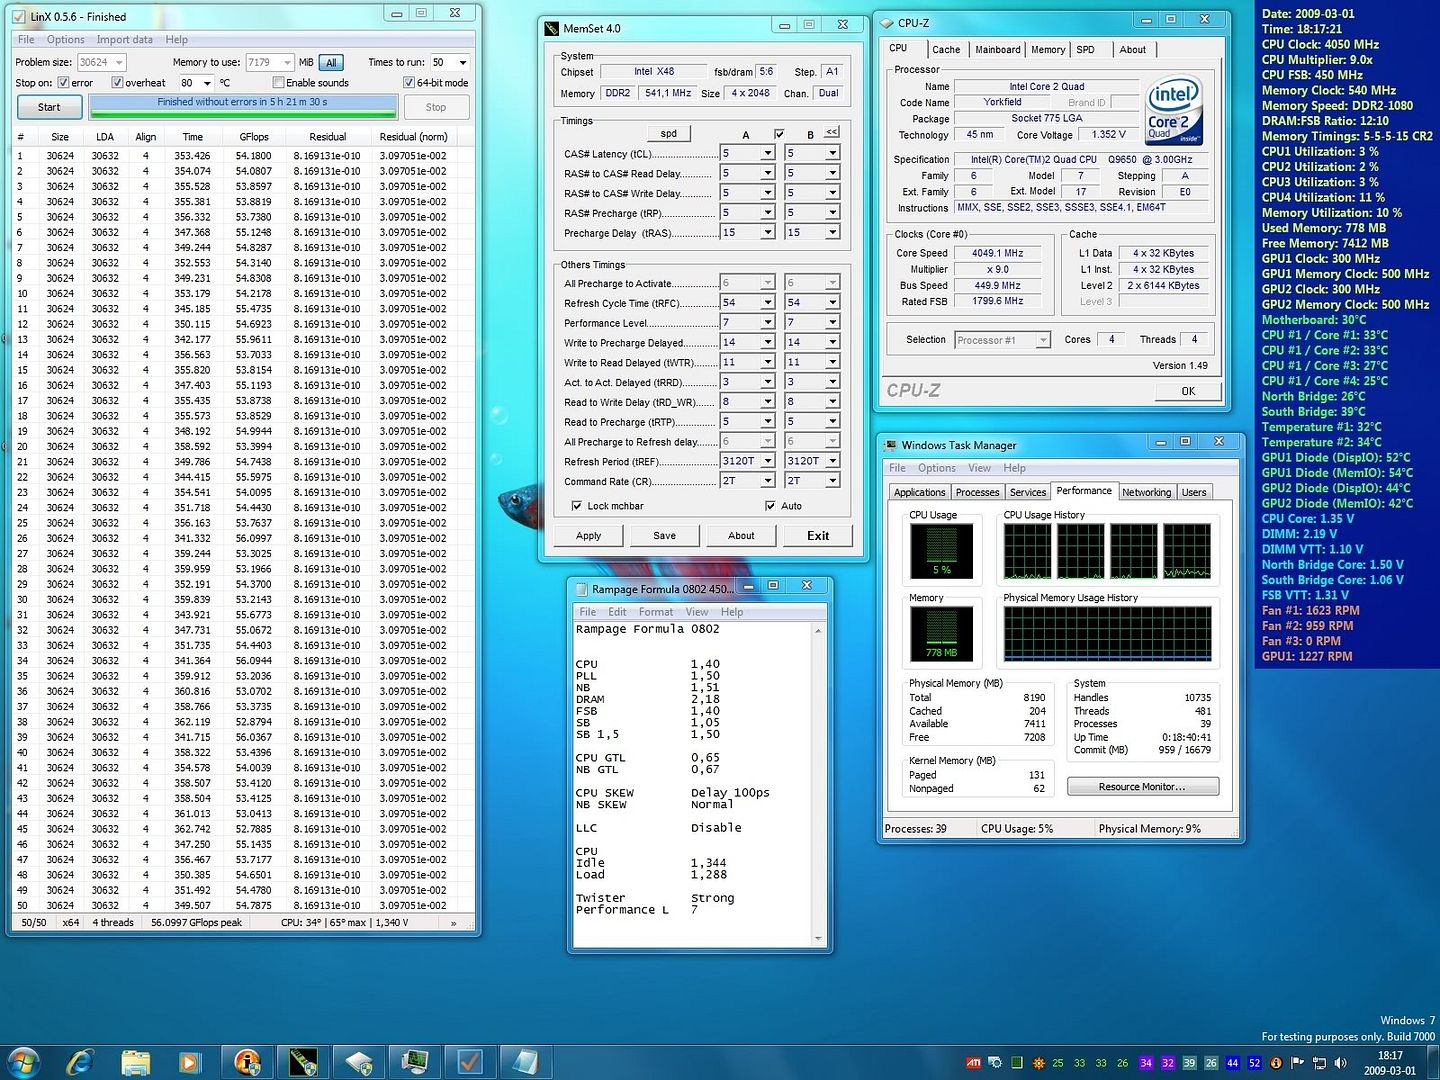
Task: Open the volume speaker tray icon
Action: pyautogui.click(x=1340, y=1063)
